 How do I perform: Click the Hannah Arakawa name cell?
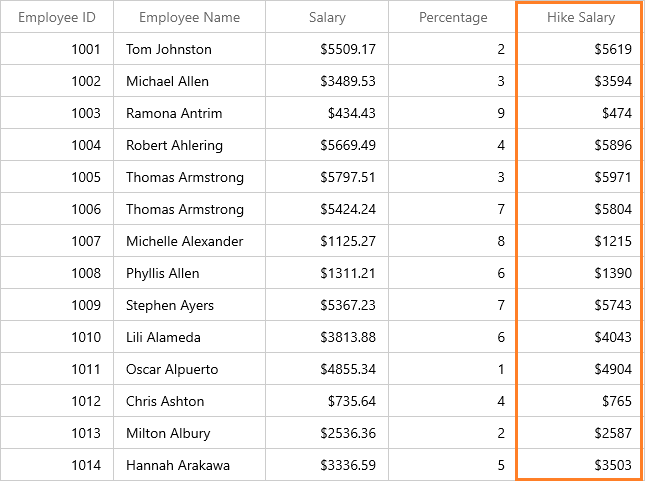[178, 465]
